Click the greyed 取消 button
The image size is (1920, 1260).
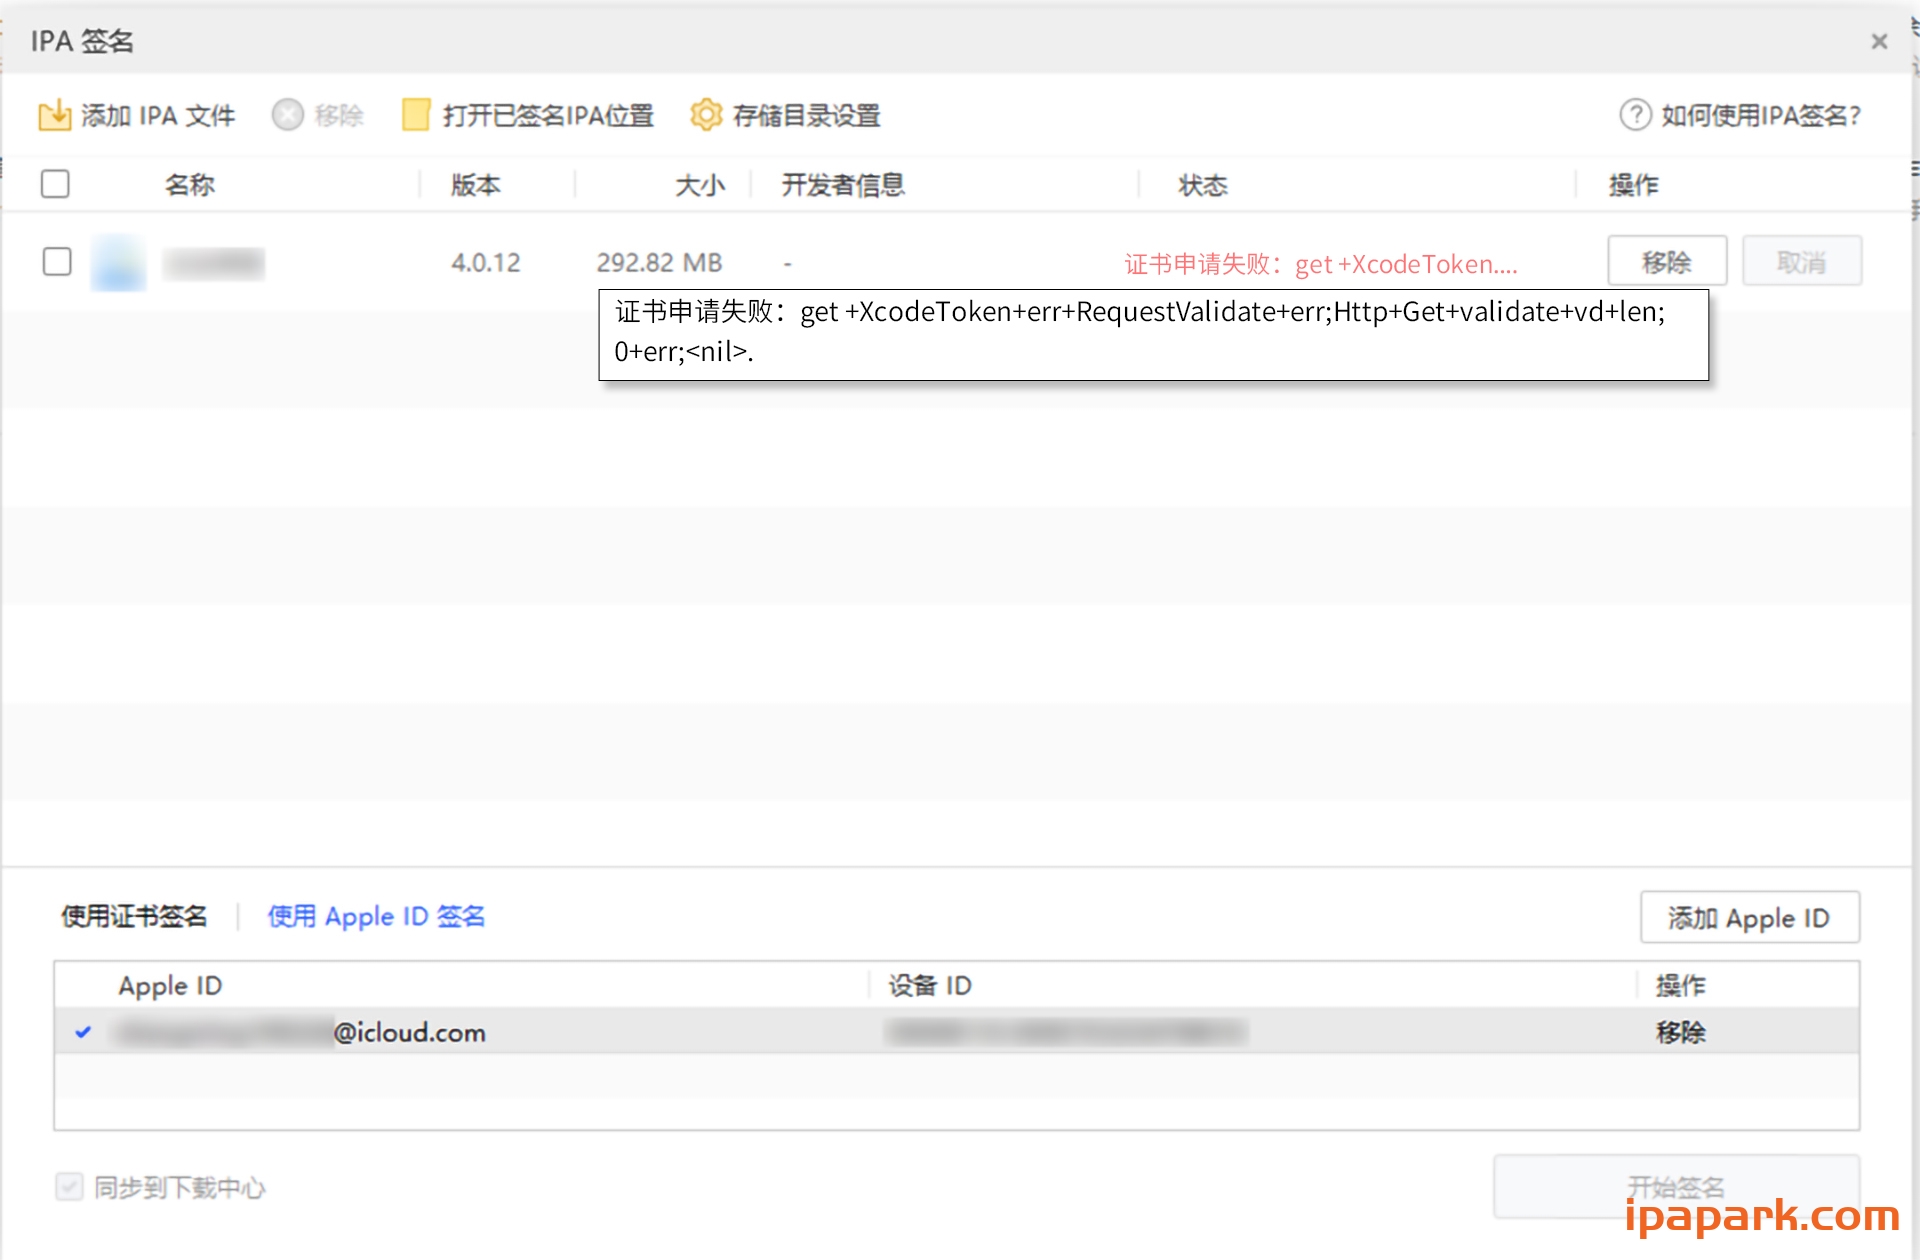pos(1801,261)
